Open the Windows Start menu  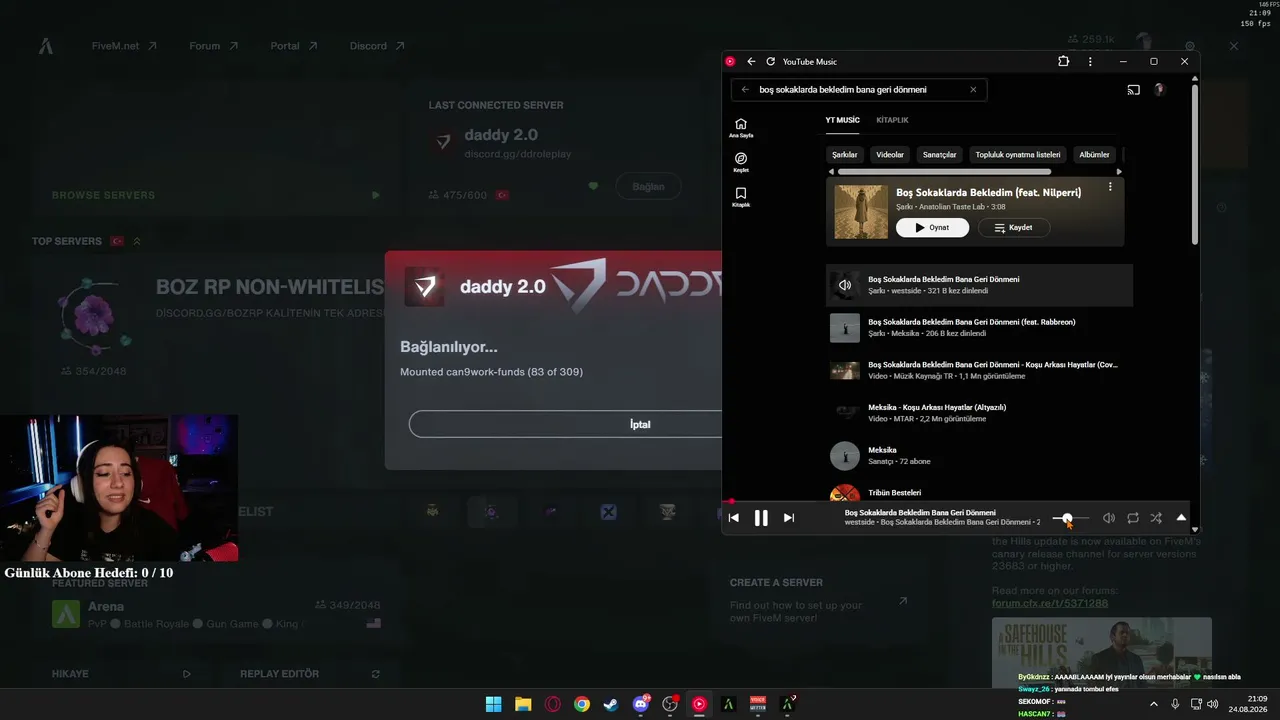pyautogui.click(x=493, y=704)
